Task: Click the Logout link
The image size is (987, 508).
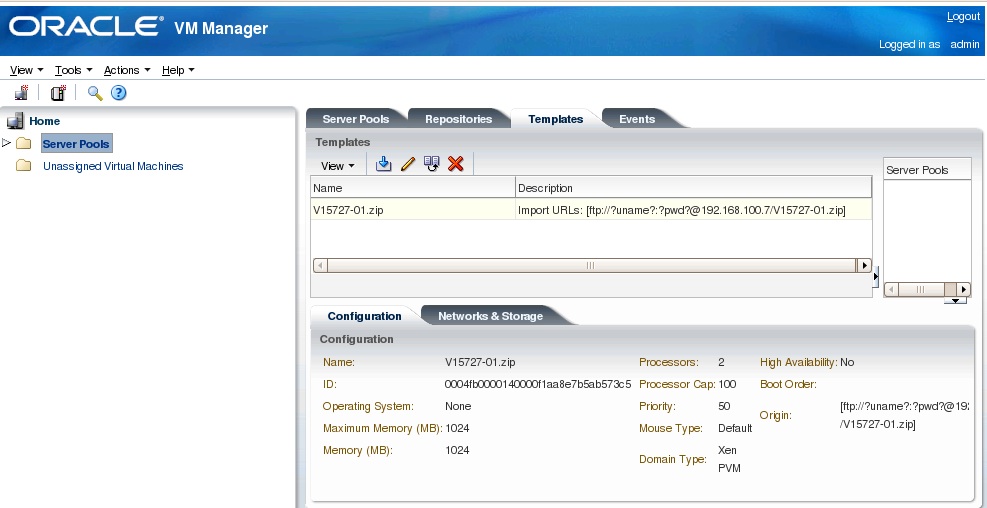Action: (963, 17)
